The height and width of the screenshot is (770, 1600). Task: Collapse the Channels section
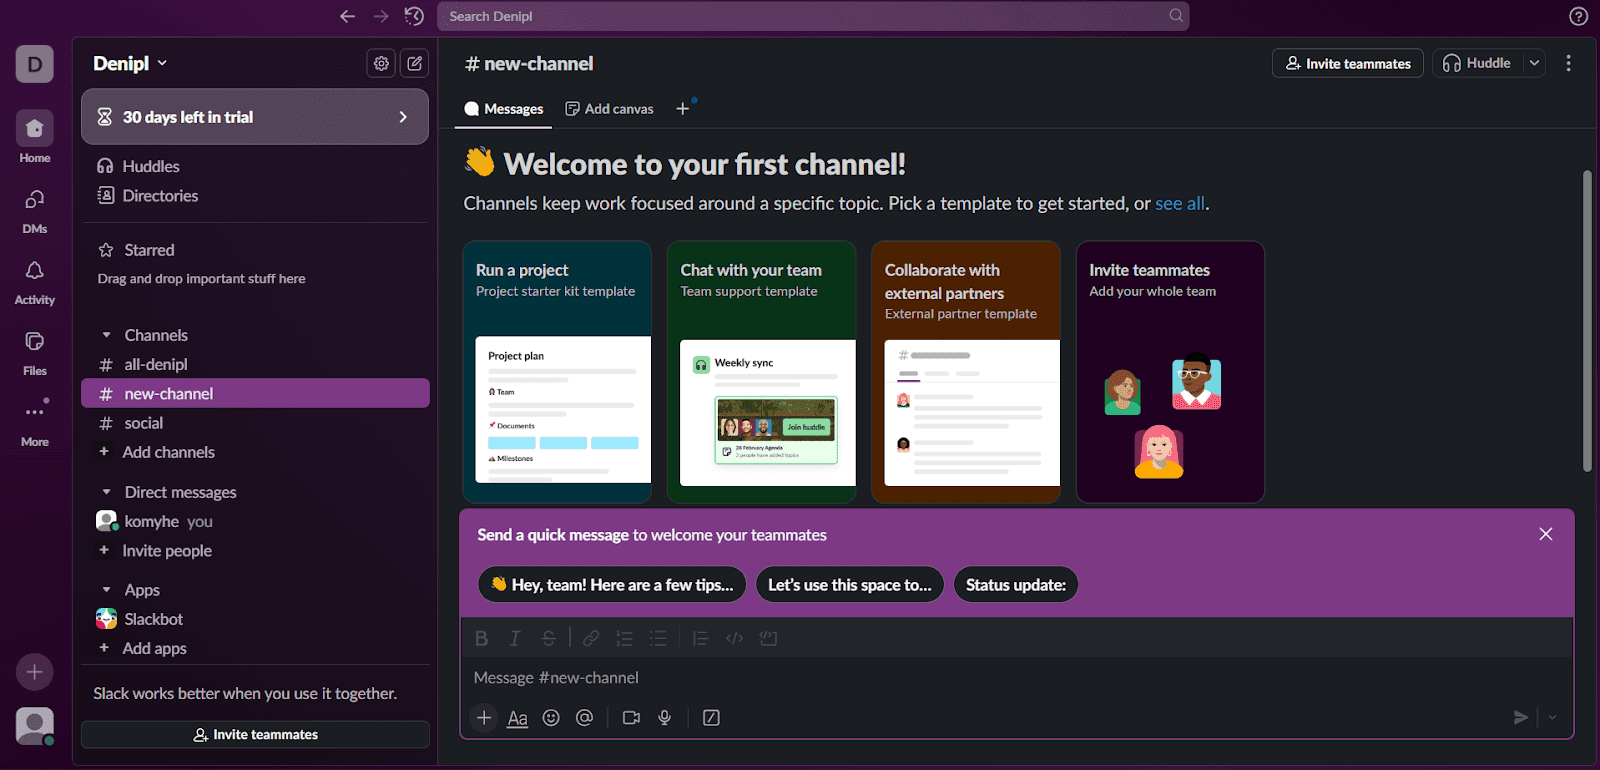click(x=107, y=335)
